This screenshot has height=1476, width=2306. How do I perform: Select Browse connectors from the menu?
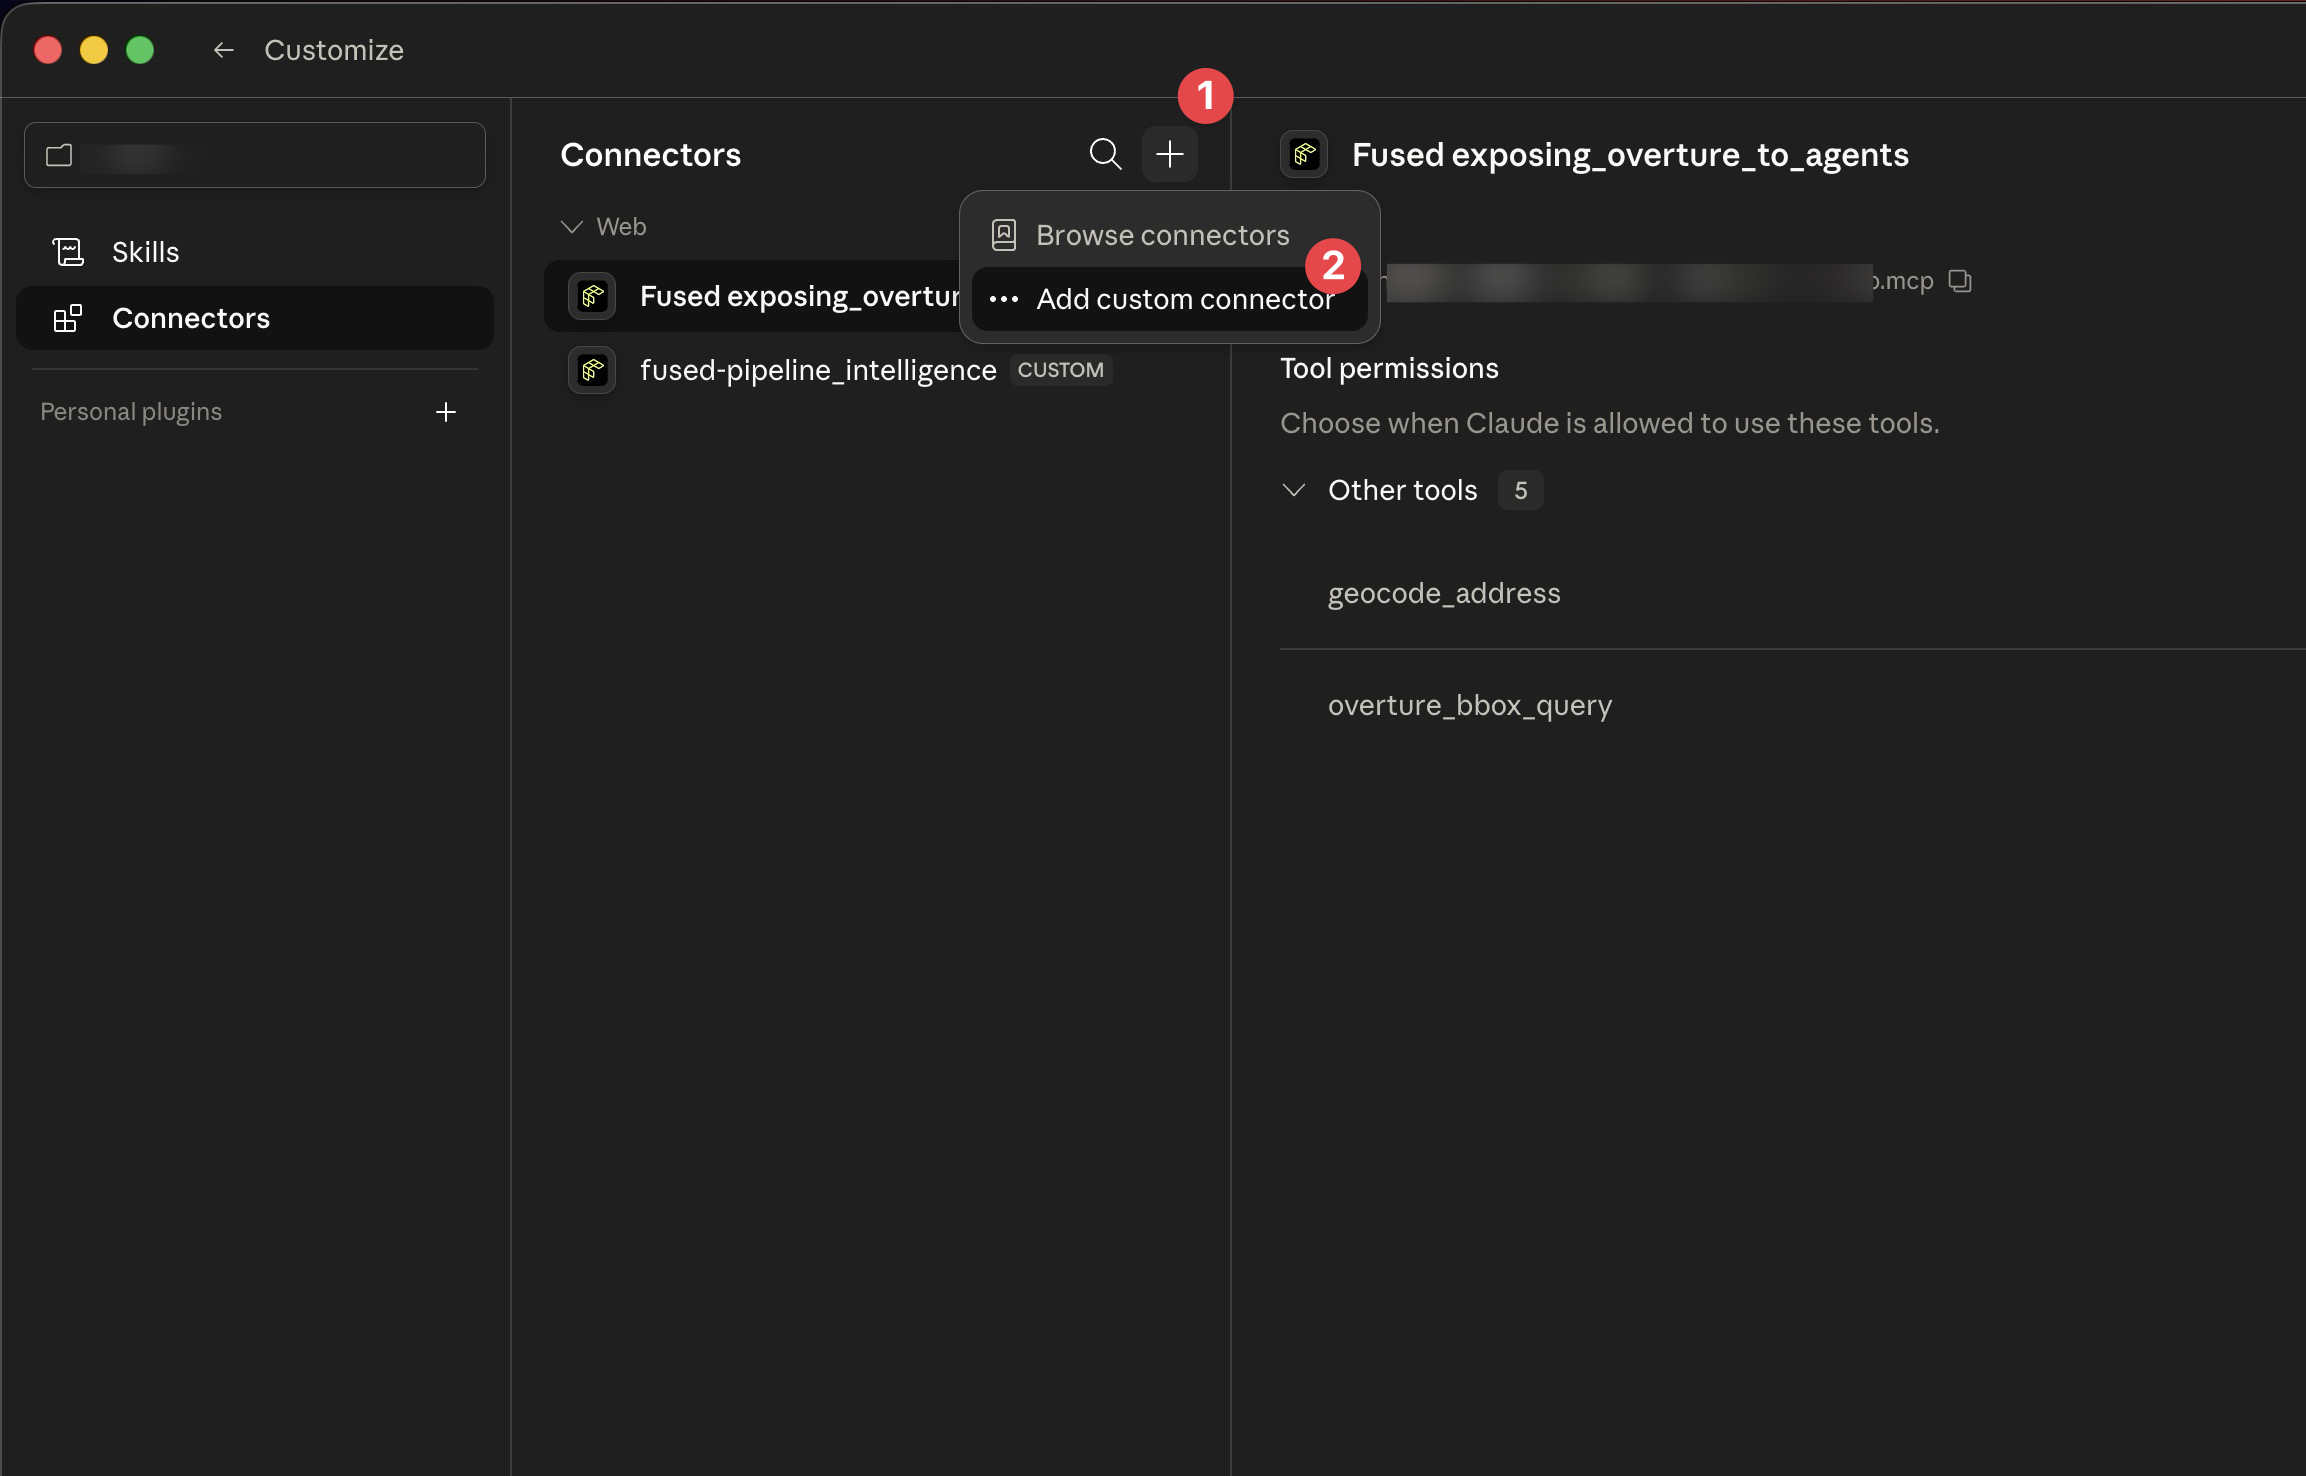point(1169,235)
